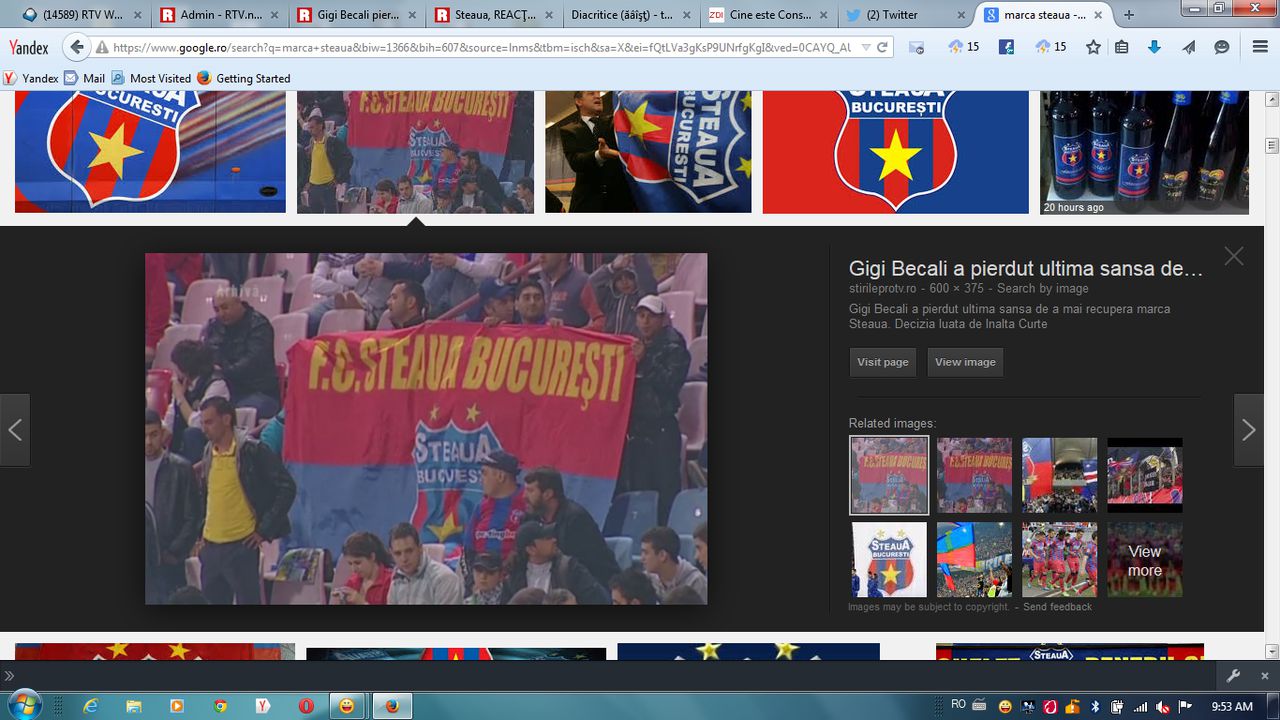1280x720 pixels.
Task: Open the Firefox hamburger menu
Action: (x=1260, y=47)
